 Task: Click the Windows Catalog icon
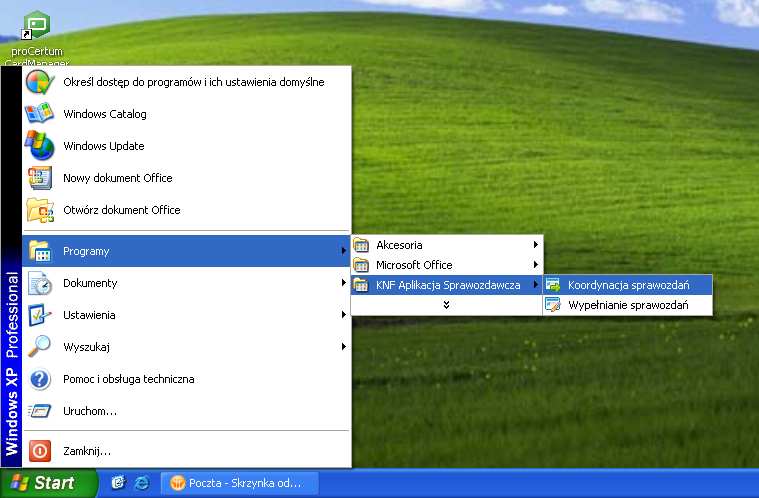(40, 113)
